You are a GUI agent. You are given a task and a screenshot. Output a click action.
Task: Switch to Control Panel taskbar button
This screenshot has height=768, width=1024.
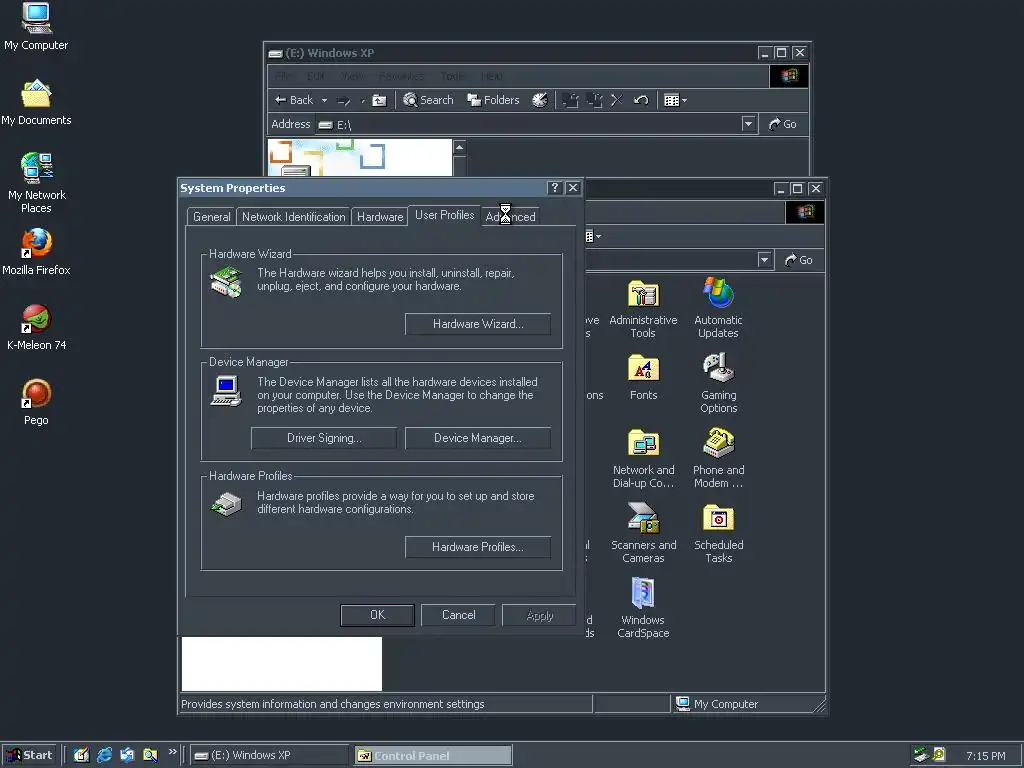point(433,756)
